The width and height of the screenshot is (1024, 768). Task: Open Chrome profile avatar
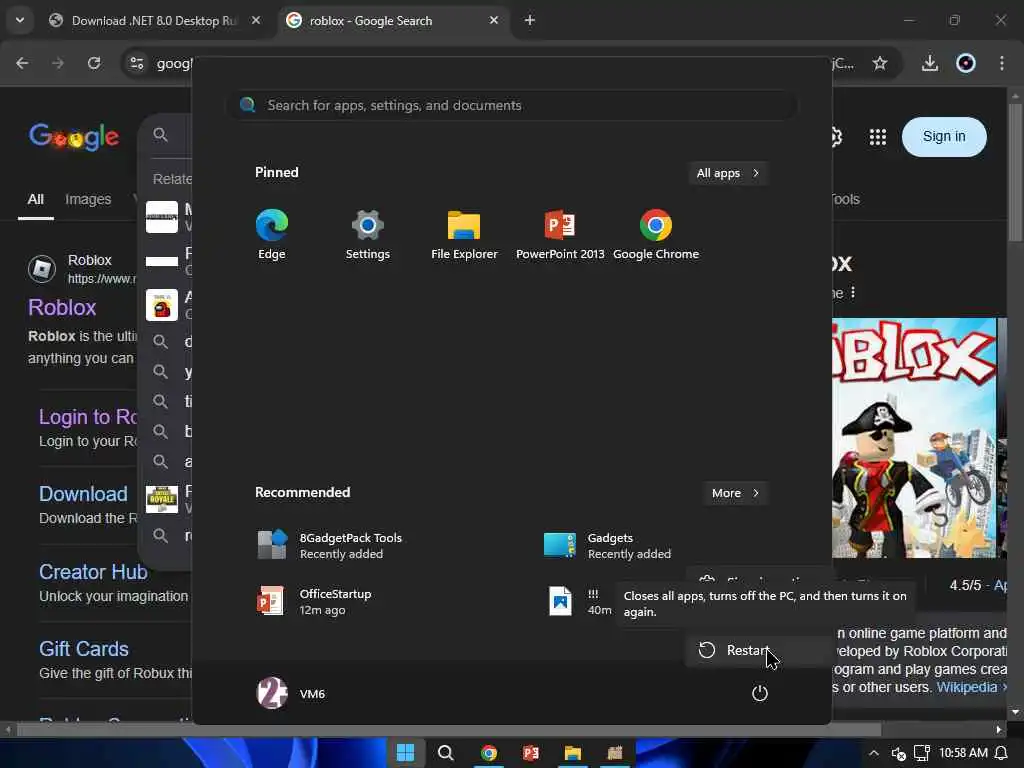(x=966, y=63)
